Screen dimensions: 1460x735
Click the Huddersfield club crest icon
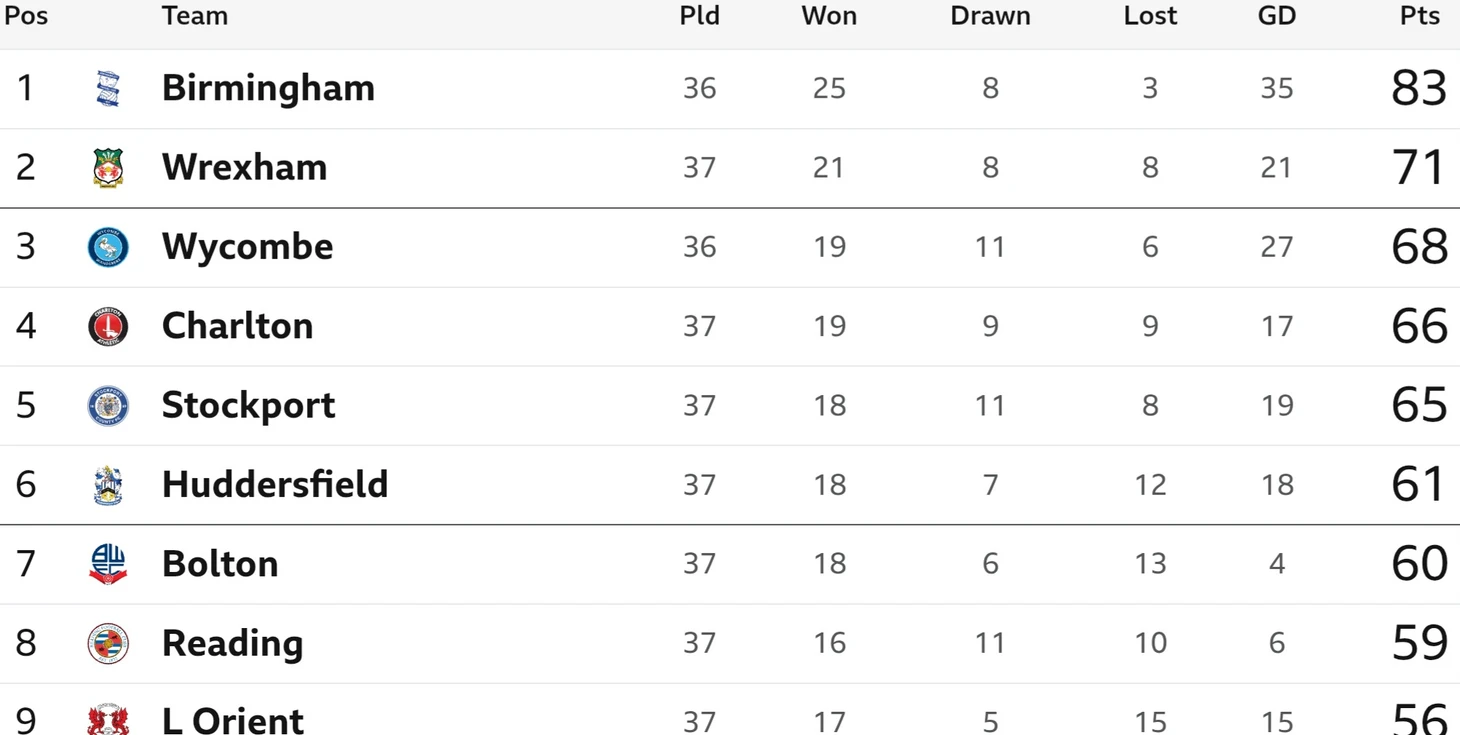108,484
